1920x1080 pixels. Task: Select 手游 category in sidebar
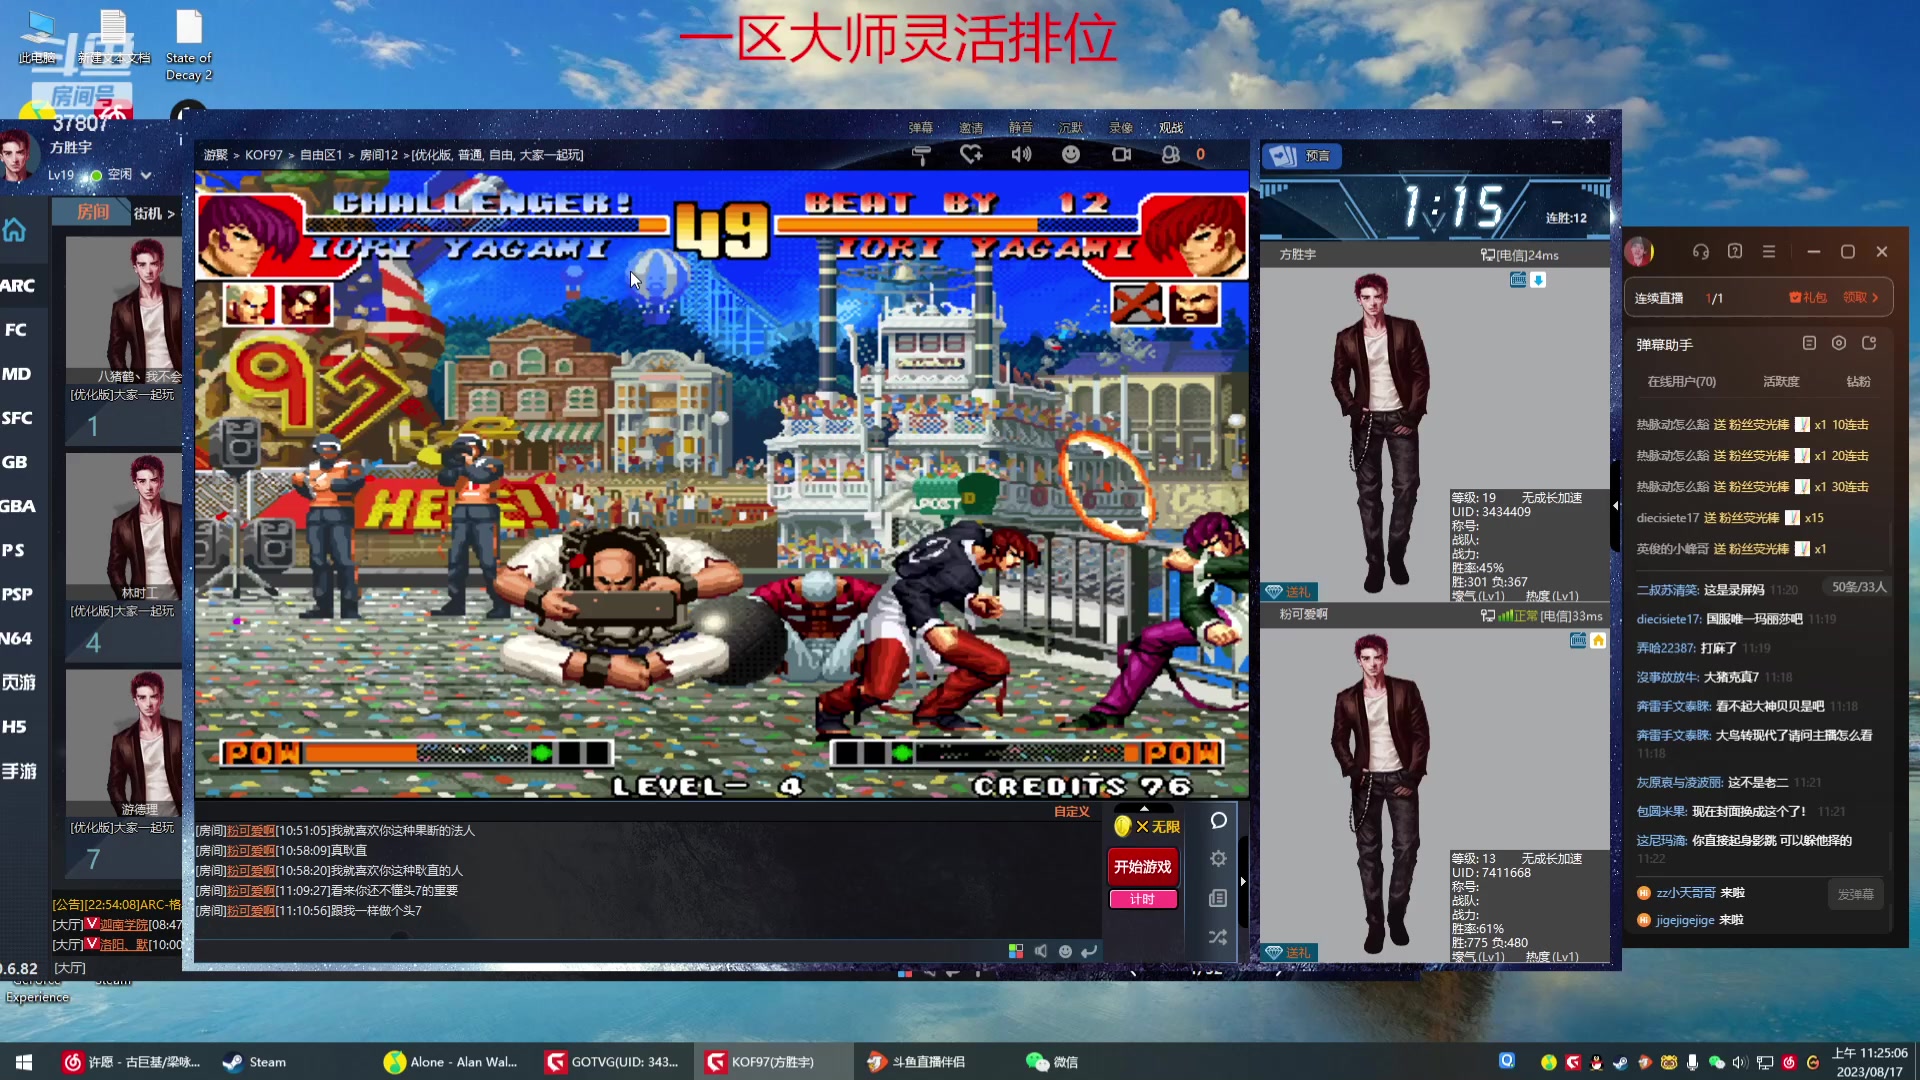(18, 771)
